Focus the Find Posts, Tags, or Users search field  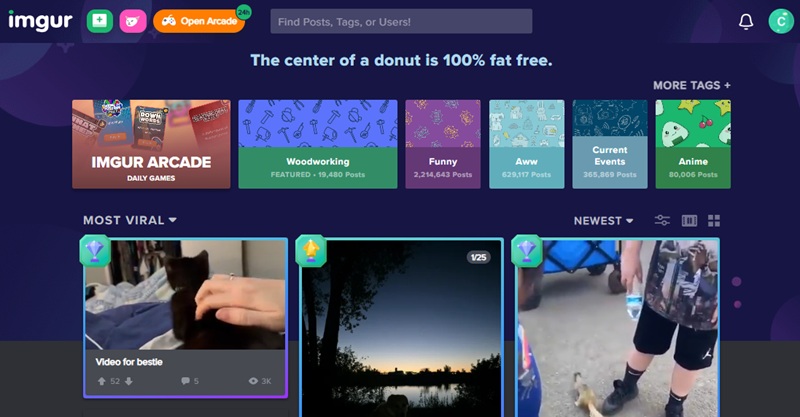(401, 21)
